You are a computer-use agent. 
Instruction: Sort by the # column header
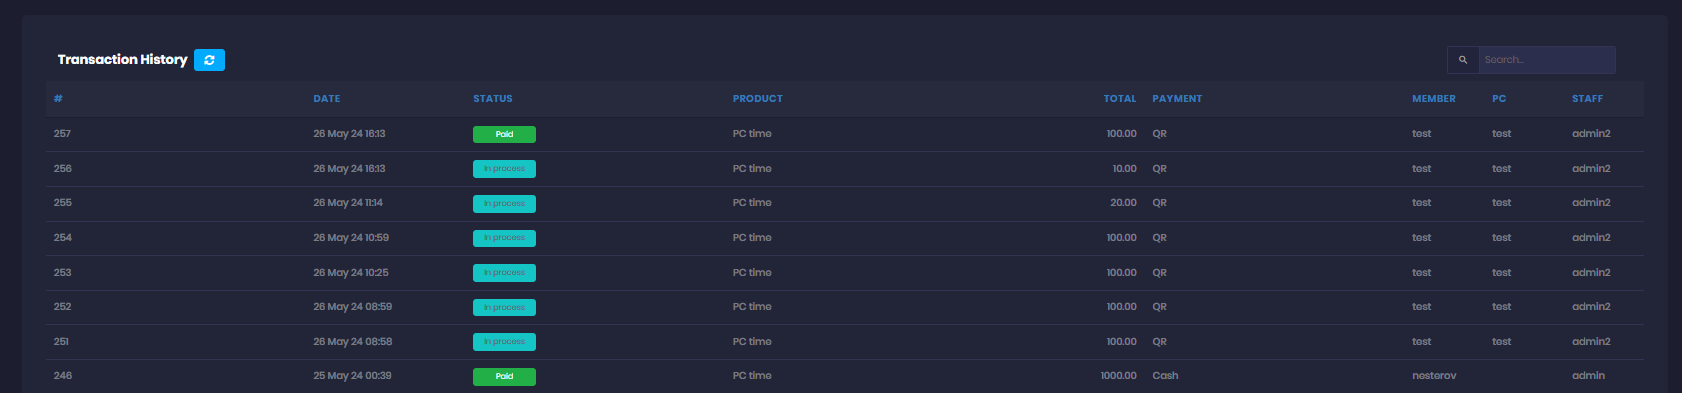point(58,99)
